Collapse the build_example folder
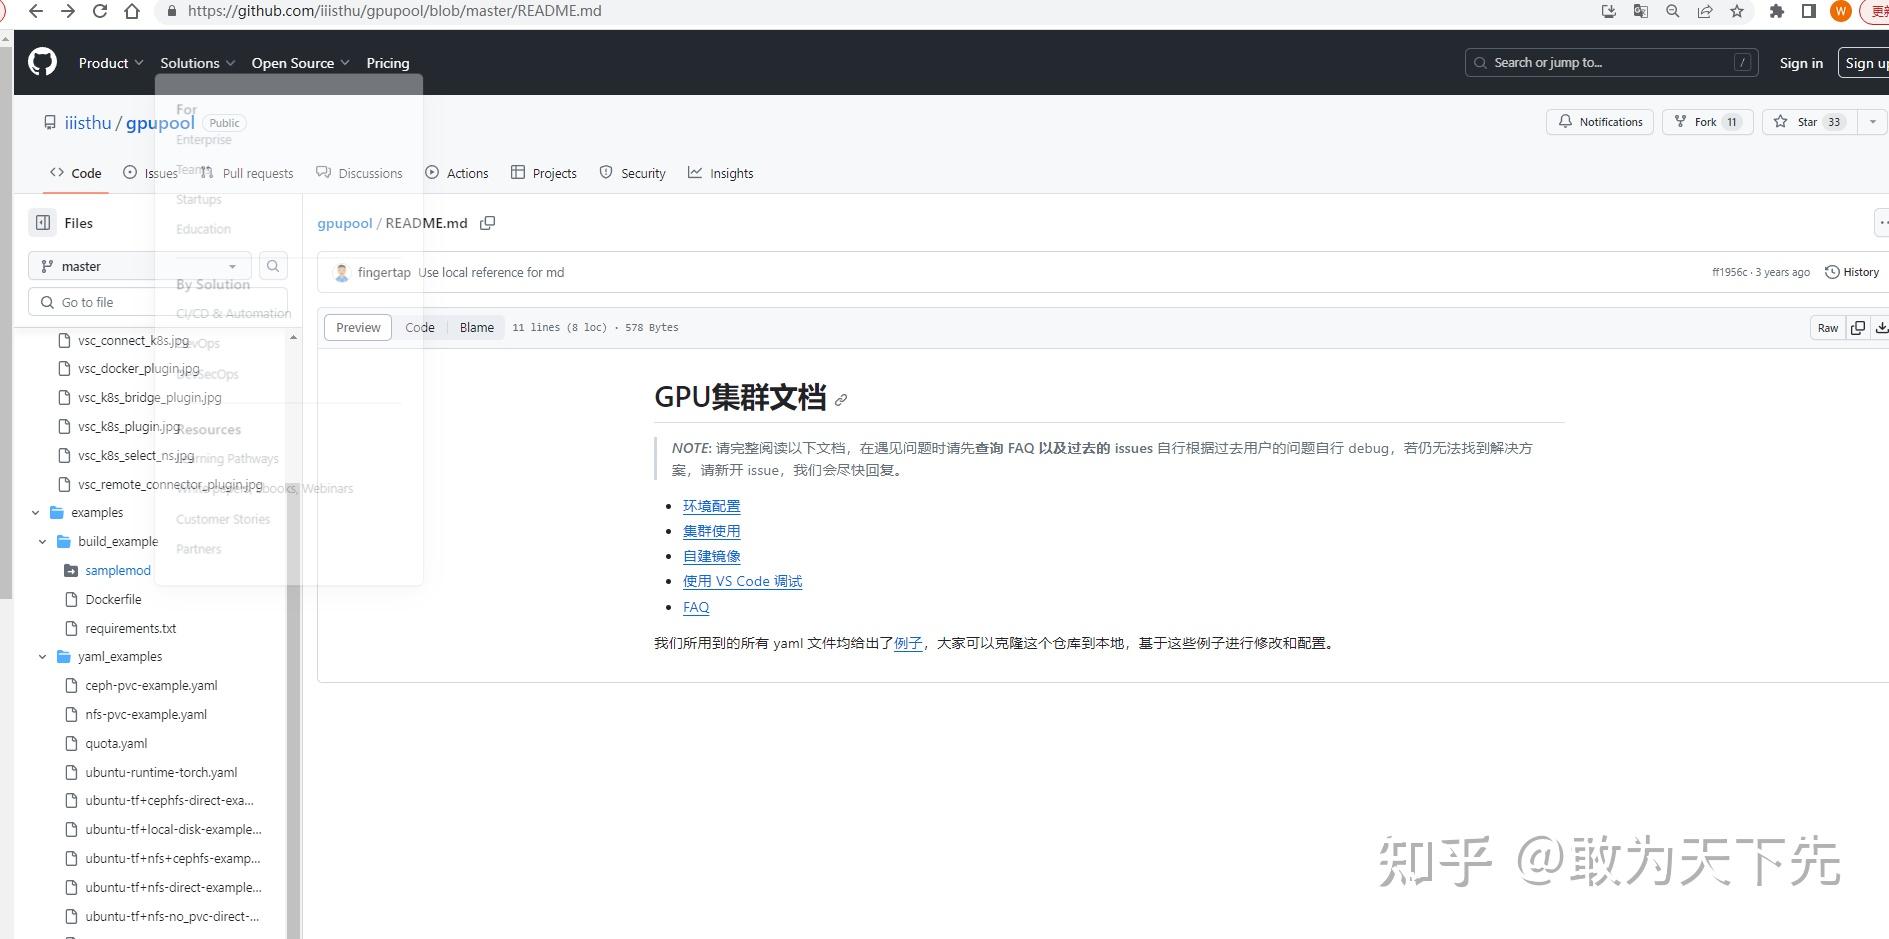The height and width of the screenshot is (939, 1889). pyautogui.click(x=43, y=542)
